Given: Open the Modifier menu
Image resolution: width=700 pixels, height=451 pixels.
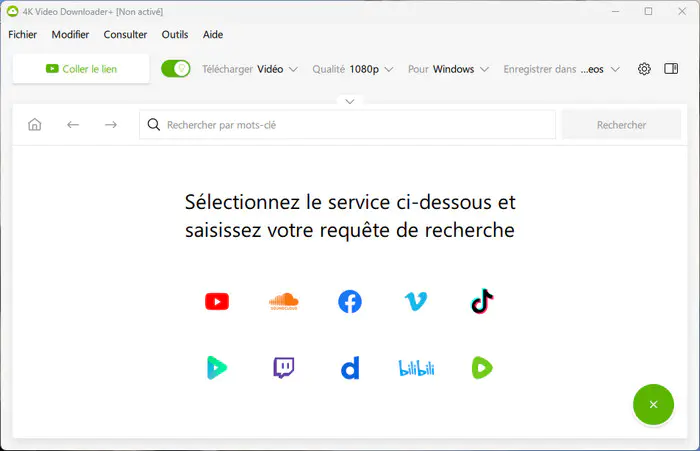Looking at the screenshot, I should tap(70, 34).
